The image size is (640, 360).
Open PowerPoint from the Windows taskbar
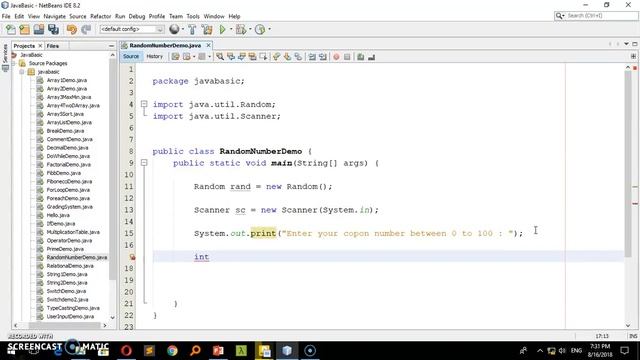coord(218,351)
